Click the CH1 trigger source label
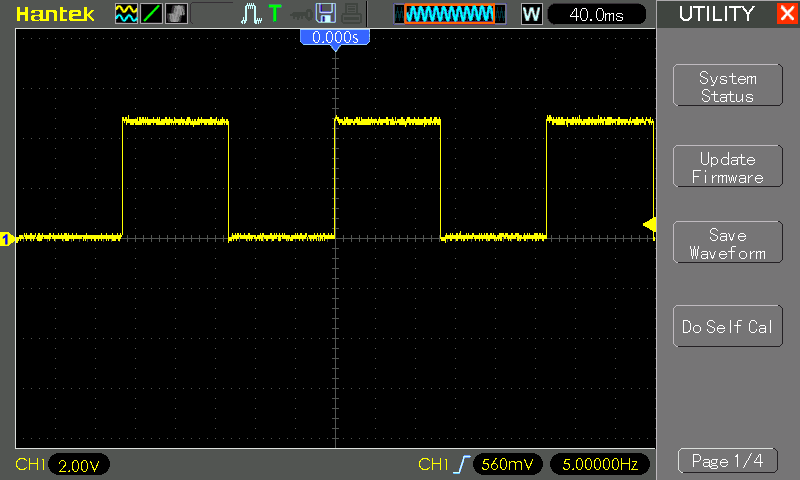 pyautogui.click(x=433, y=464)
